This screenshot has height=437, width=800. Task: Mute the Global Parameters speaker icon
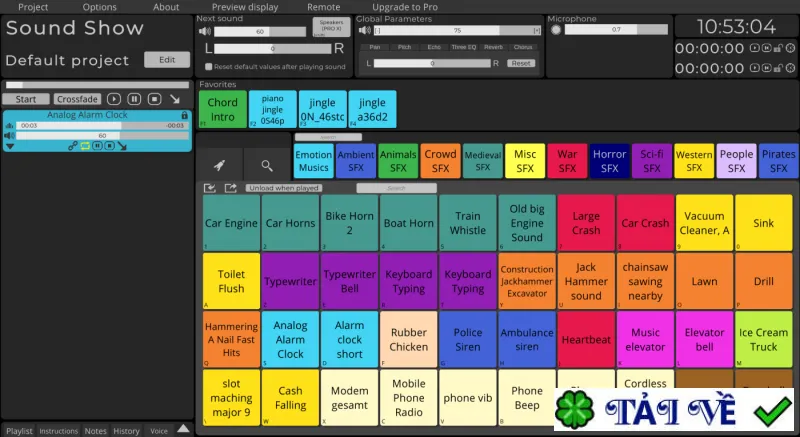365,31
